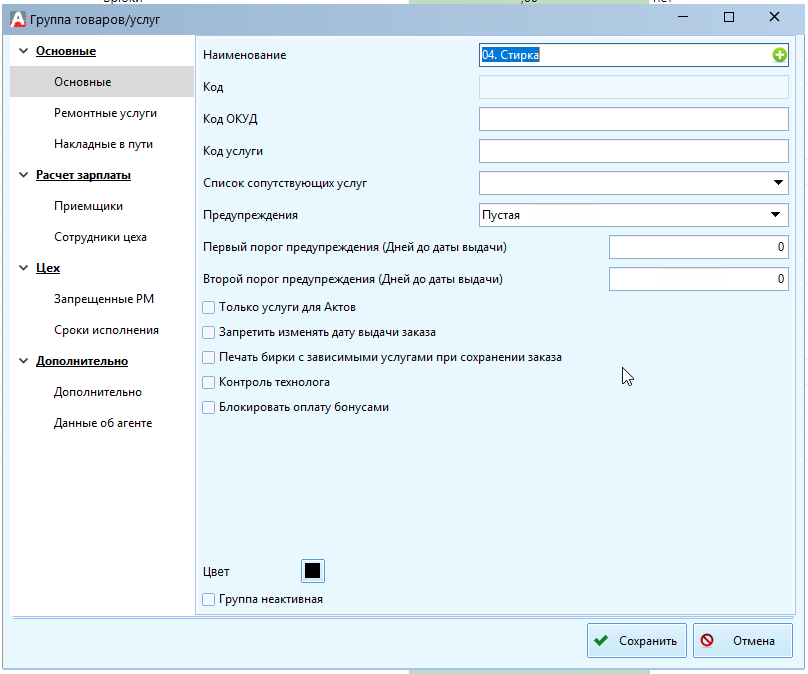Screen dimensions: 808x674
Task: Click the green plus icon in Наименование field
Action: click(779, 56)
